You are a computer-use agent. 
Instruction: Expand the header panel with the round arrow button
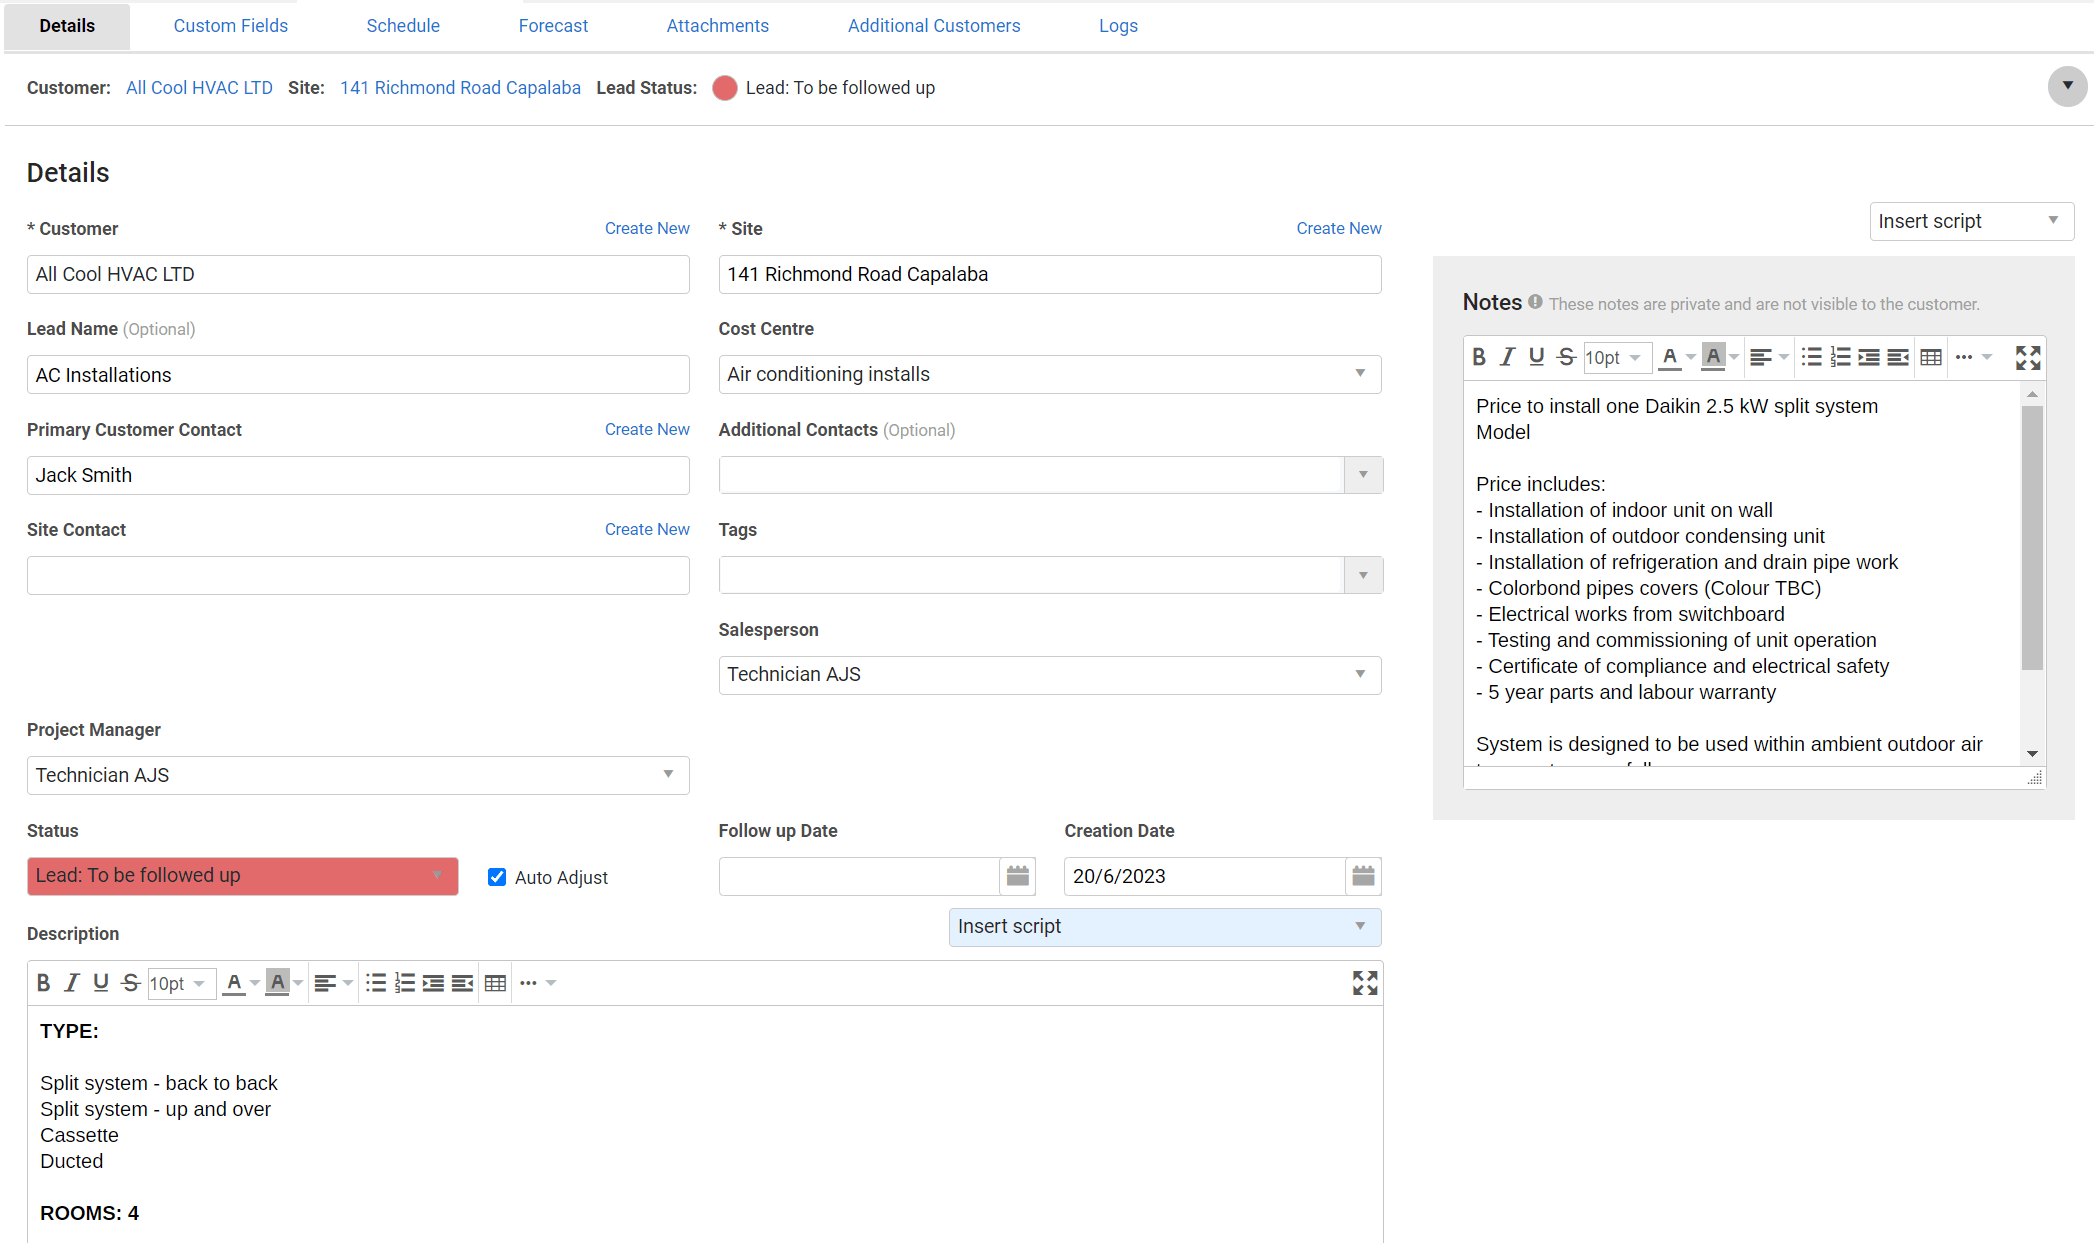click(x=2067, y=87)
